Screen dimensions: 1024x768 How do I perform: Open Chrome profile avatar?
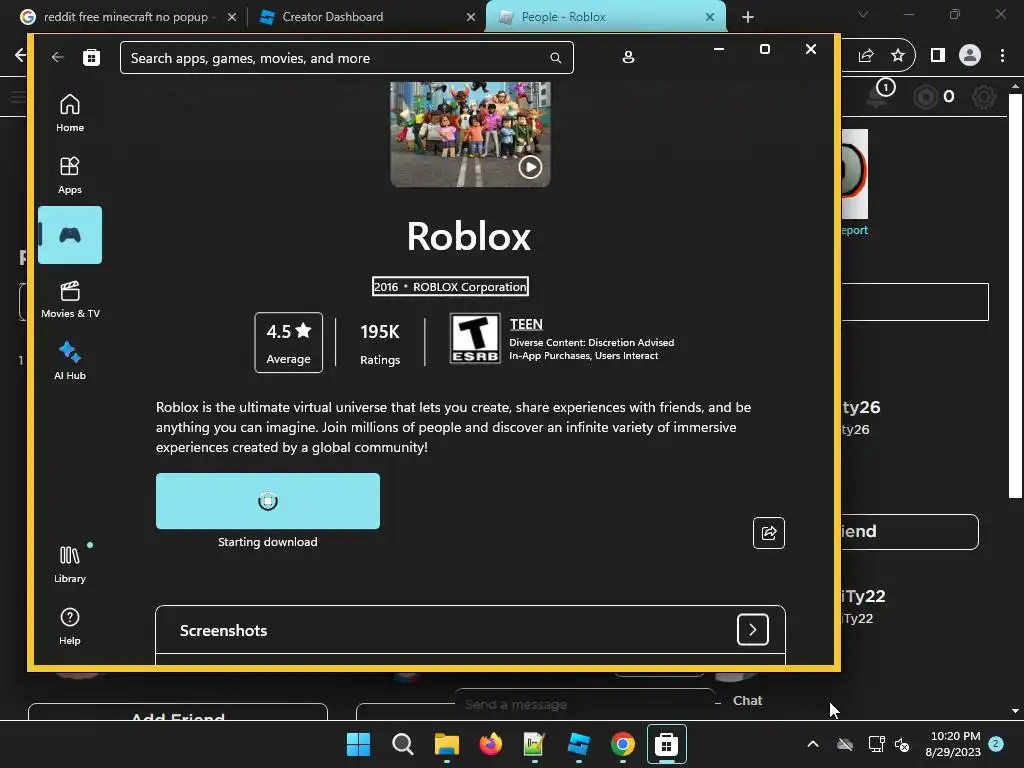point(970,56)
